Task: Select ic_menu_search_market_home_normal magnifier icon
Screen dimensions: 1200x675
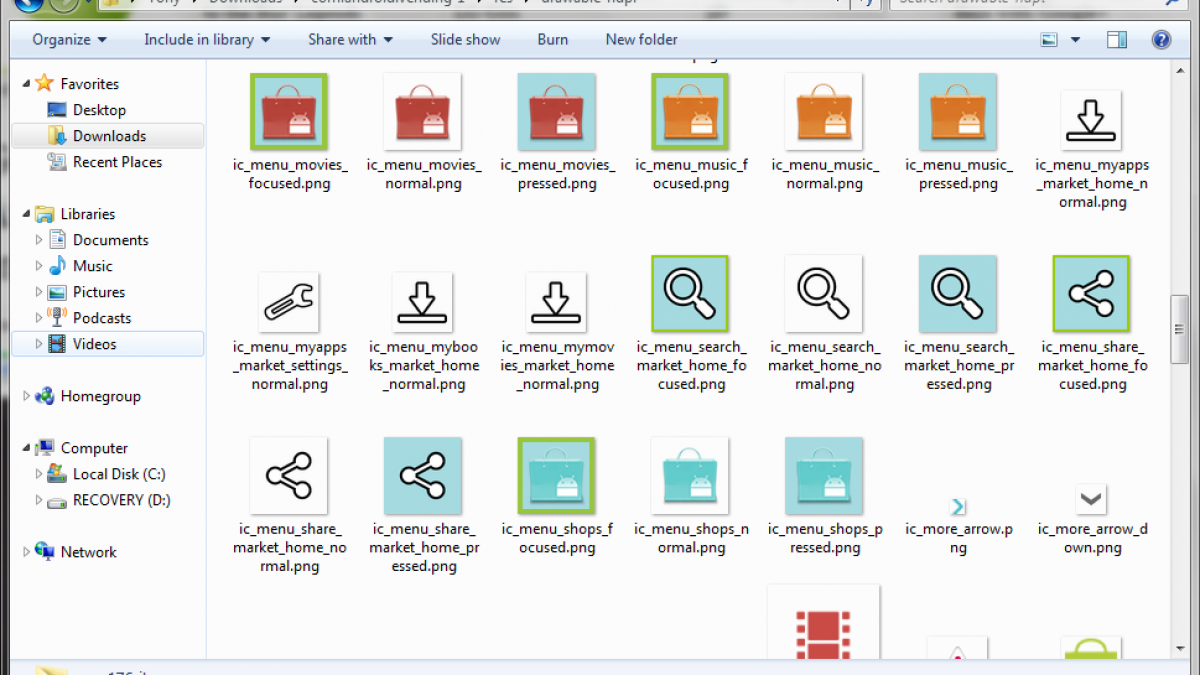Action: (824, 293)
